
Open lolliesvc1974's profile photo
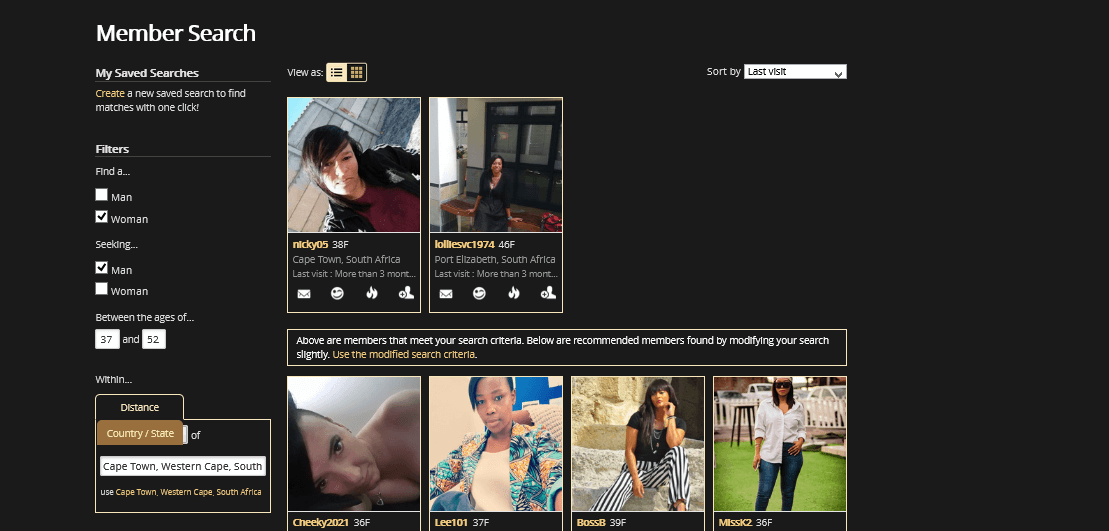(x=496, y=165)
